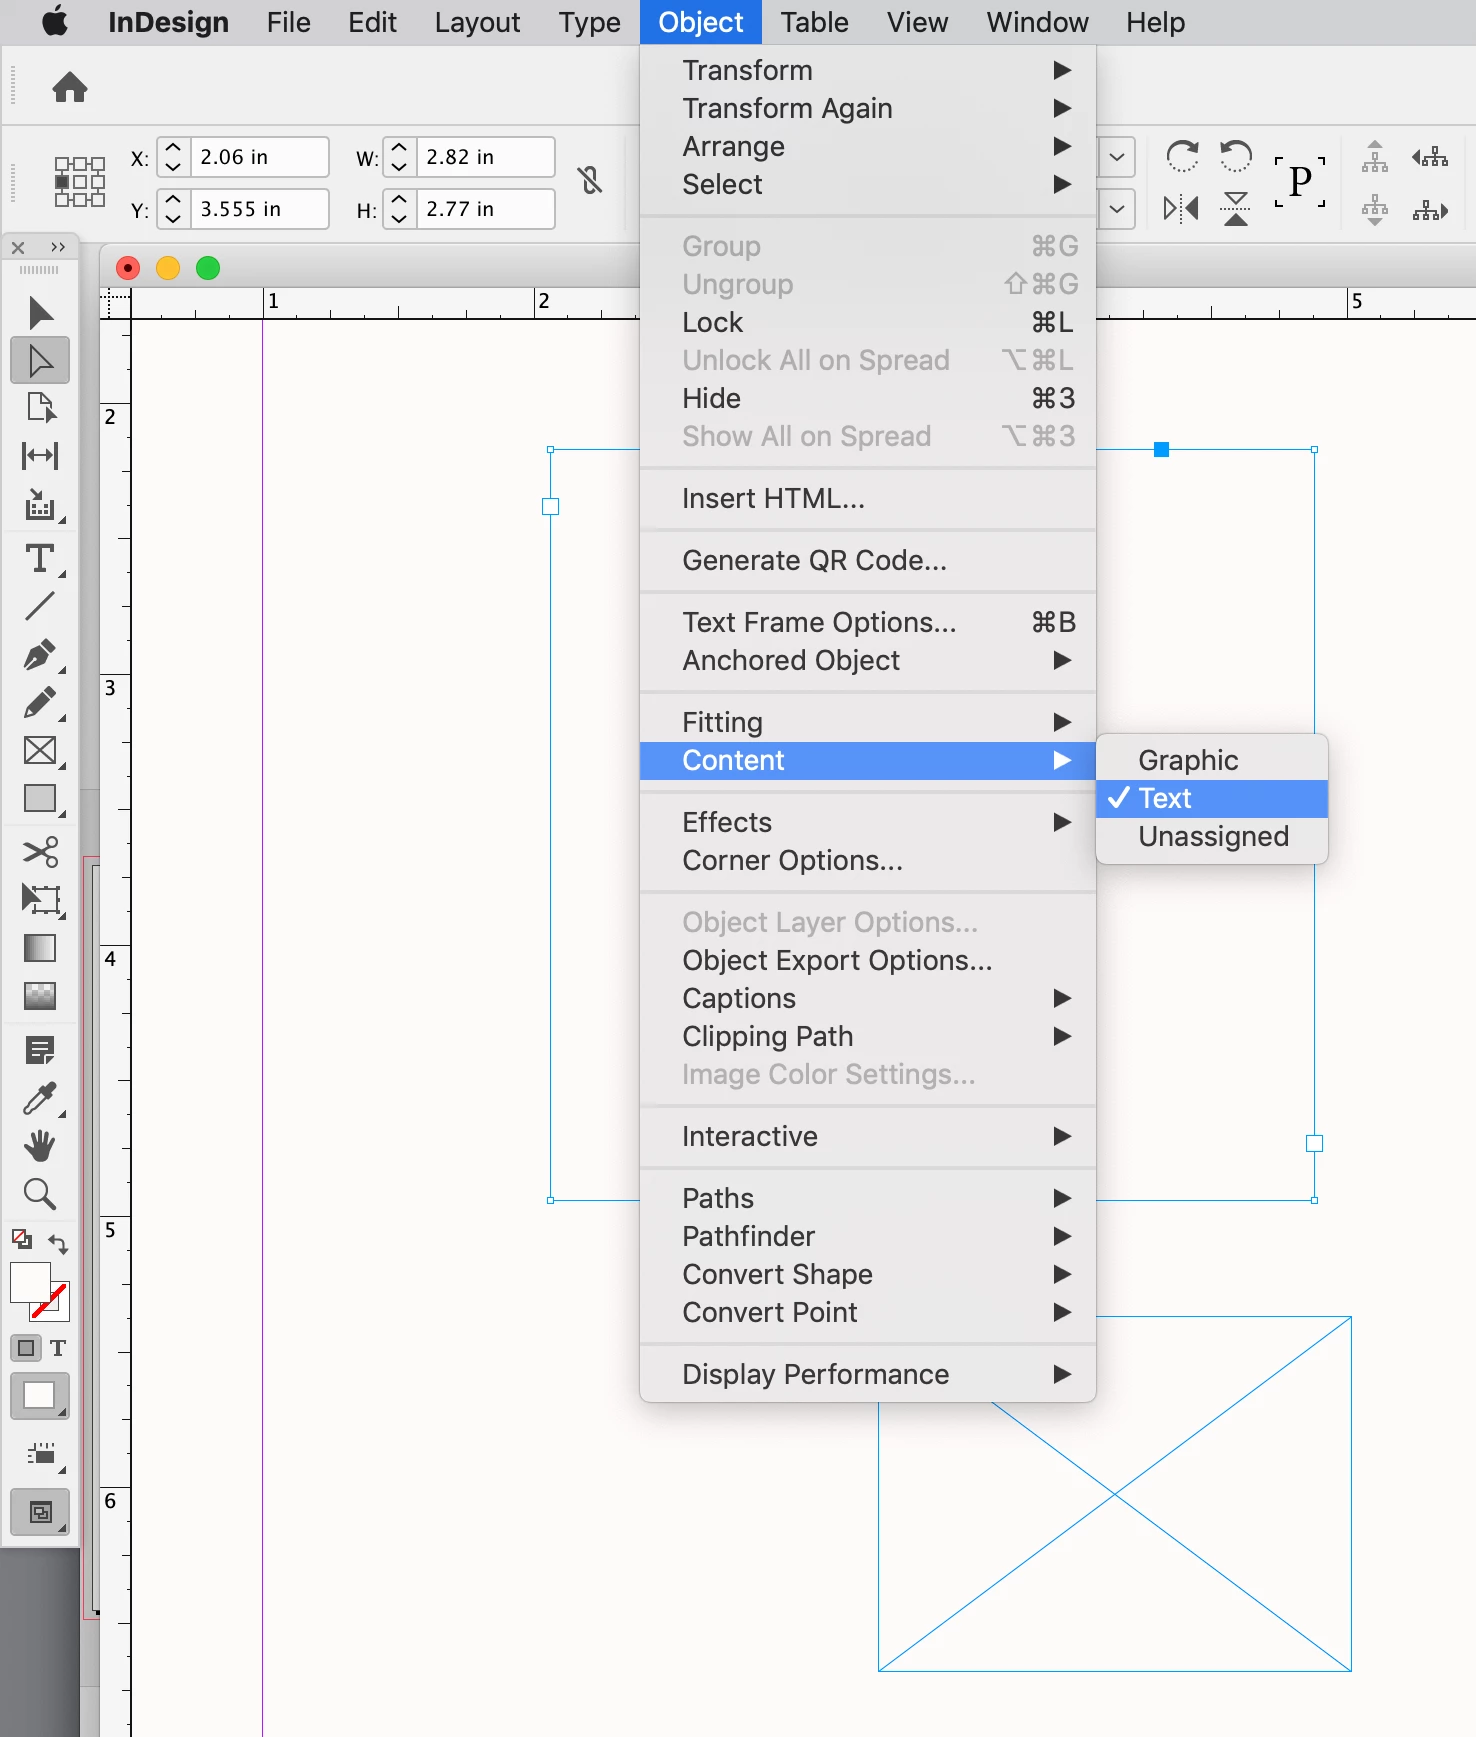Click the Select Container icon

(x=1375, y=156)
